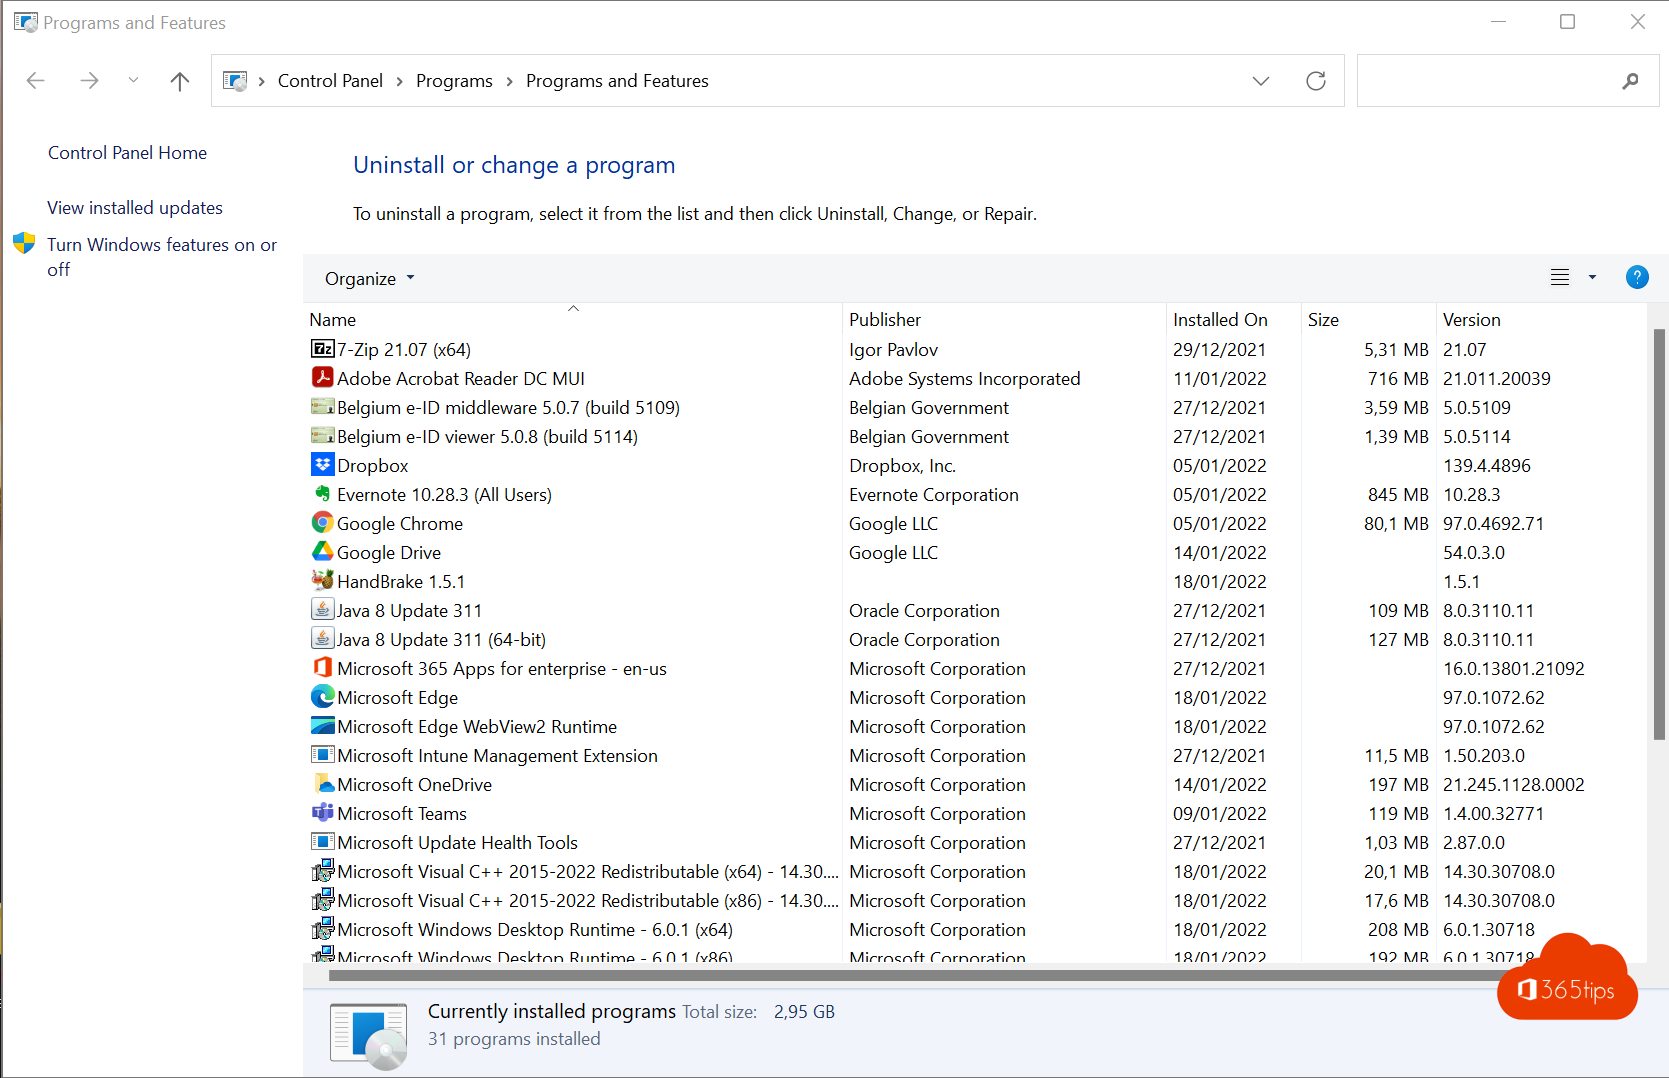Image resolution: width=1669 pixels, height=1078 pixels.
Task: Click the search magnifier icon
Action: (x=1631, y=81)
